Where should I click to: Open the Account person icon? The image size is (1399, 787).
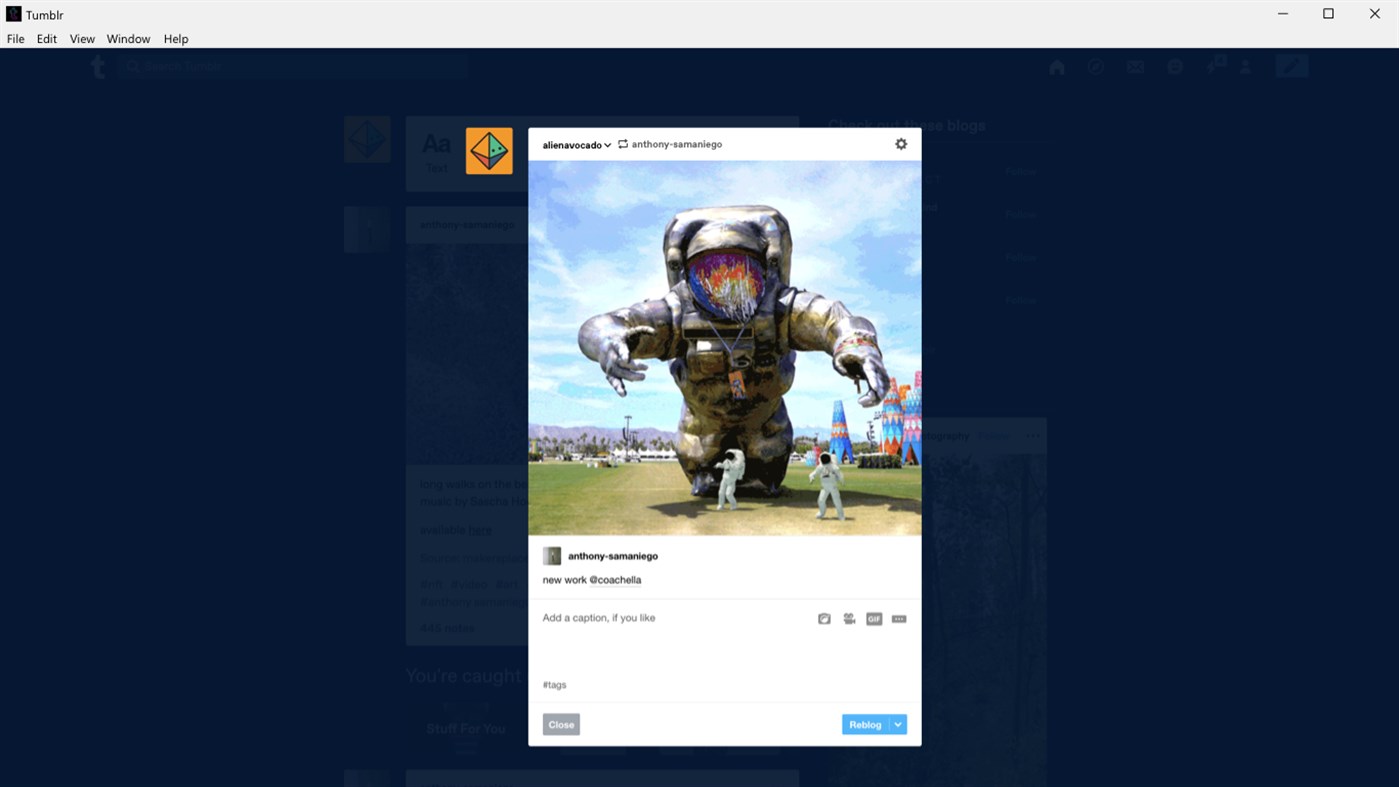click(x=1245, y=66)
